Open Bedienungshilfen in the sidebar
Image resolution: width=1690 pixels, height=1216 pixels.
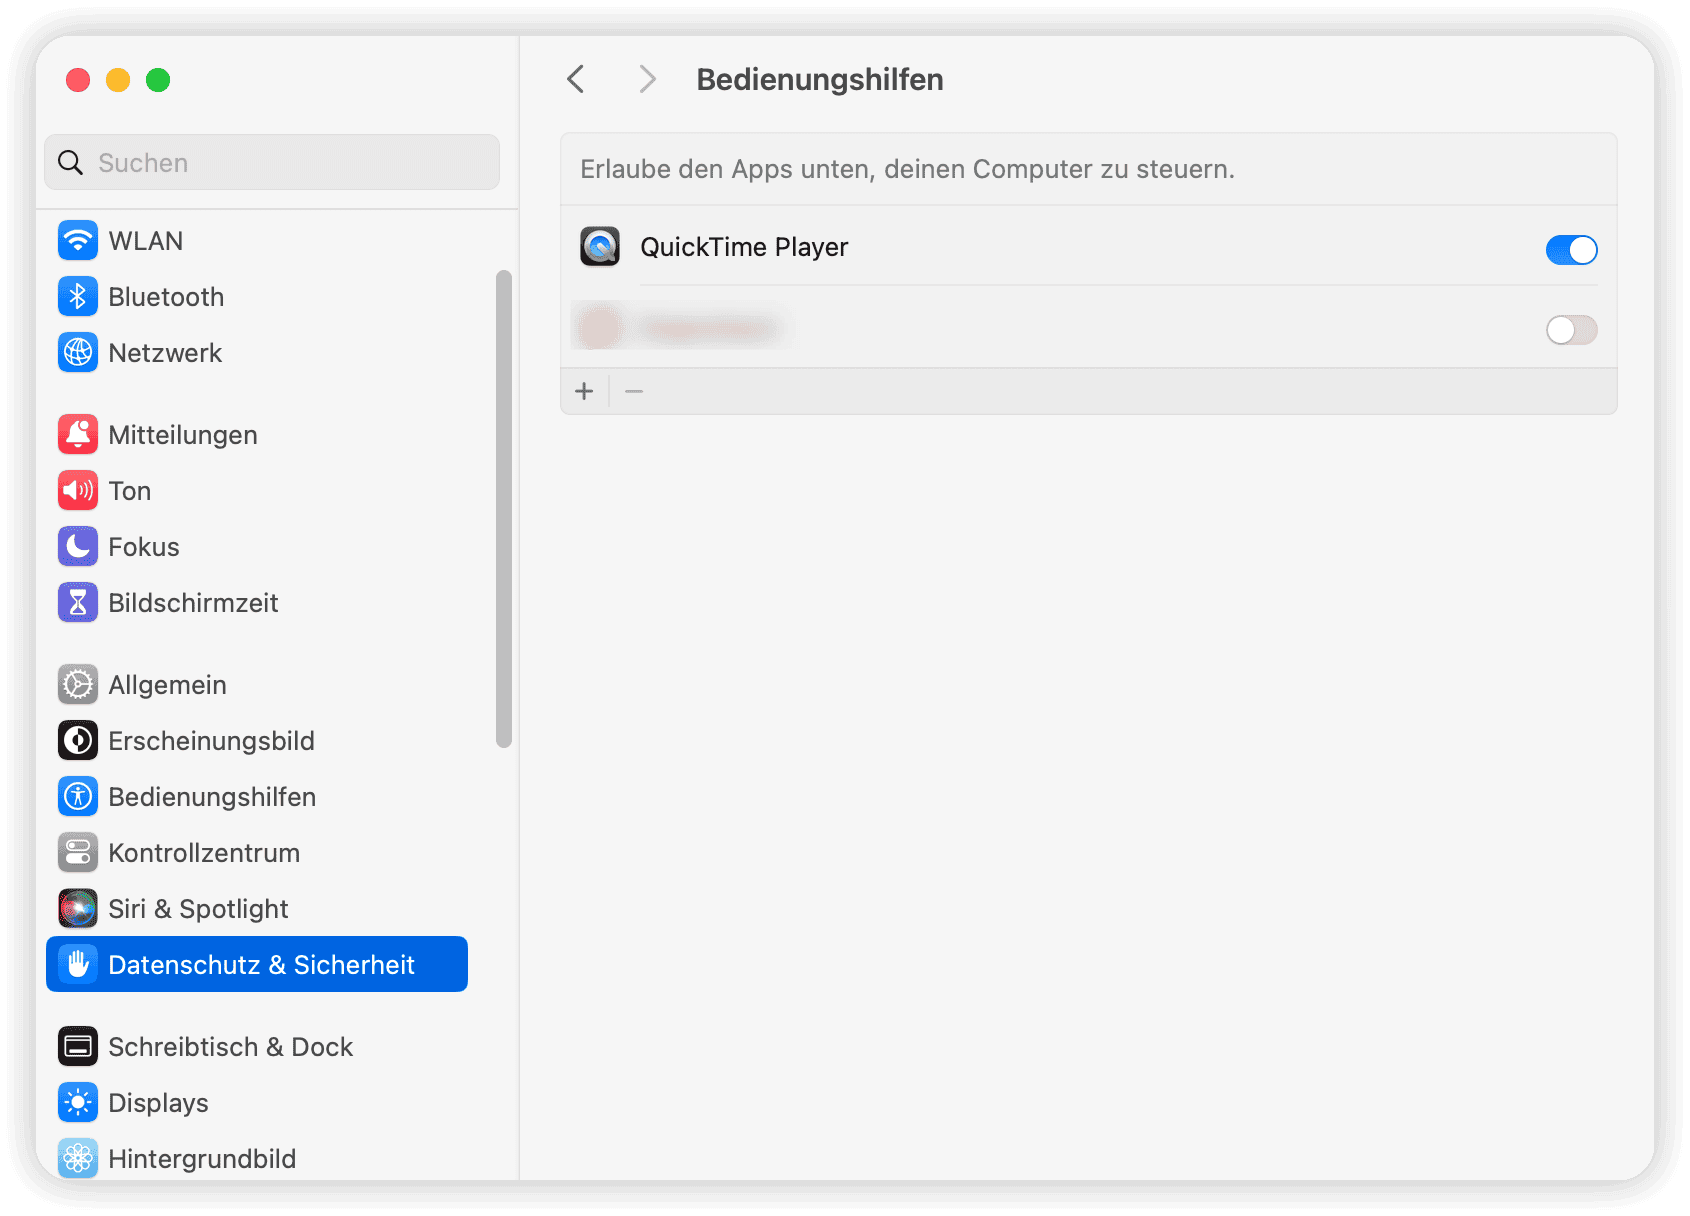click(257, 796)
